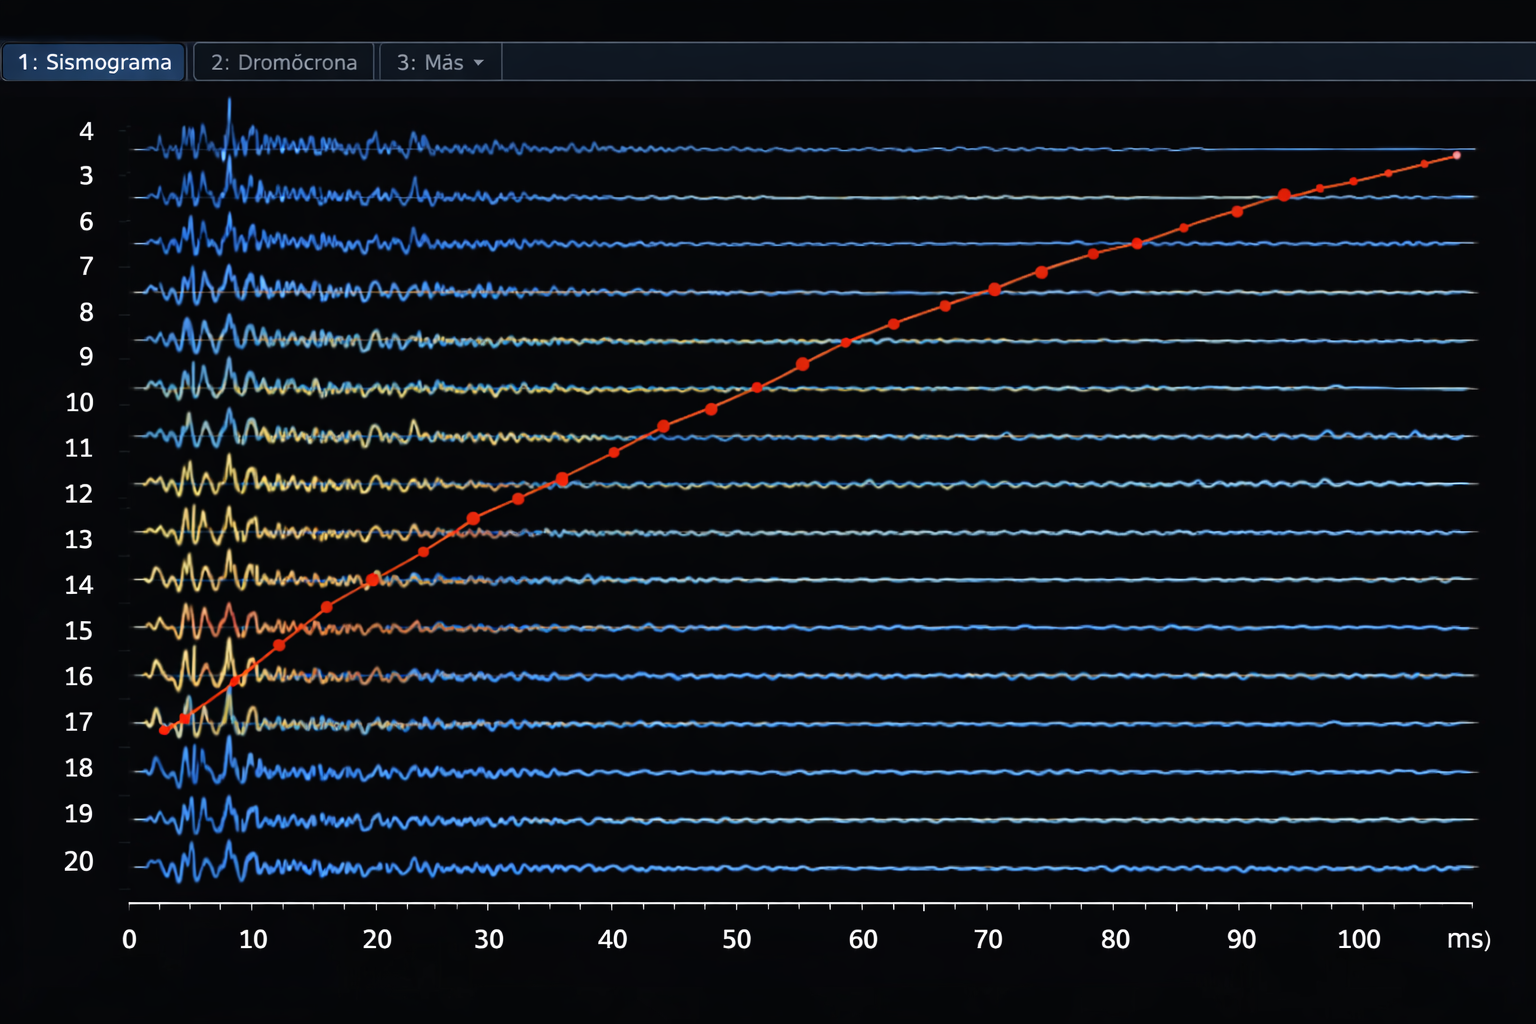This screenshot has width=1536, height=1024.
Task: Select the red pick where the curve crosses trace 12
Action: point(562,480)
